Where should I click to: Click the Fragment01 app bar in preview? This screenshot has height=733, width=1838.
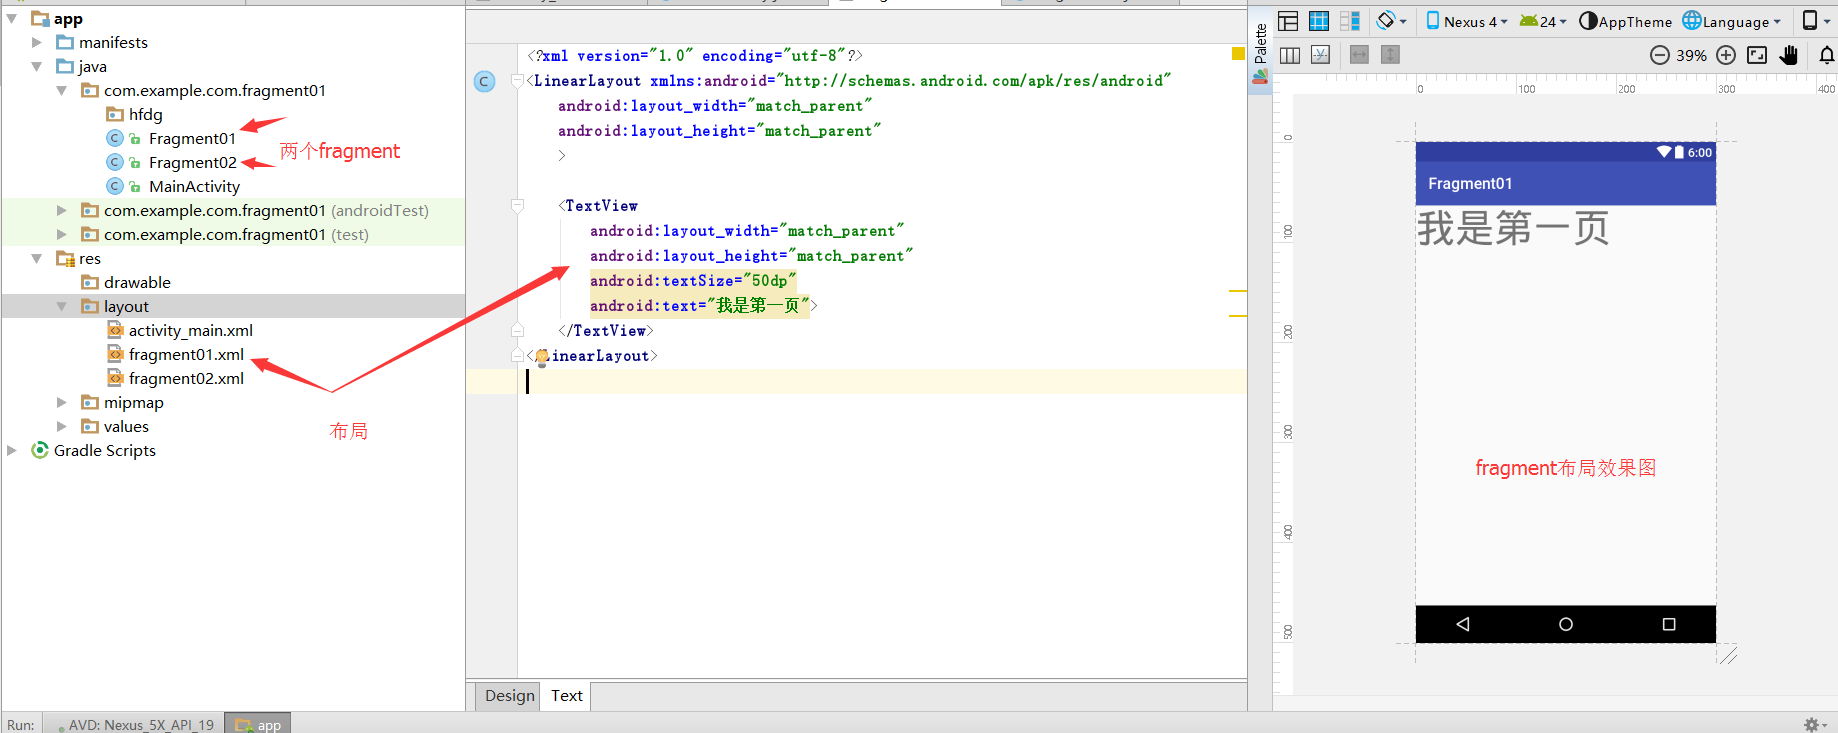(1566, 184)
